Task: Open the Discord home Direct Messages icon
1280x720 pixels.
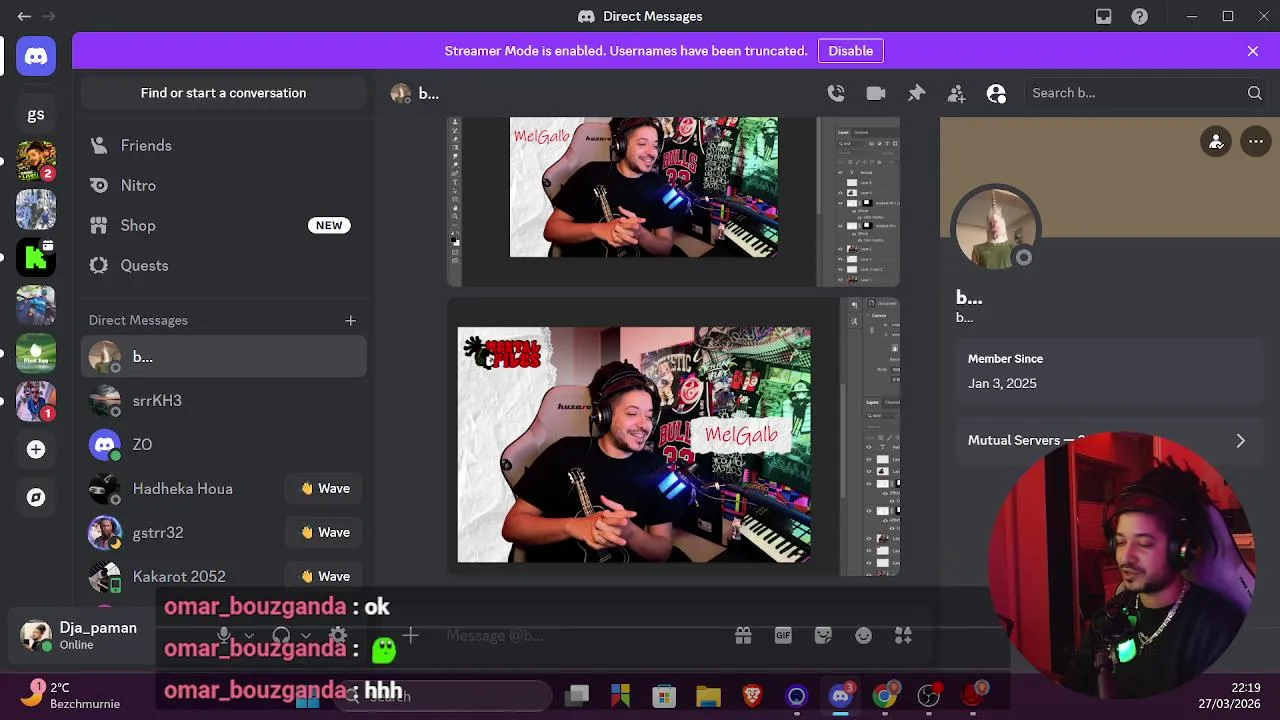Action: pos(36,57)
